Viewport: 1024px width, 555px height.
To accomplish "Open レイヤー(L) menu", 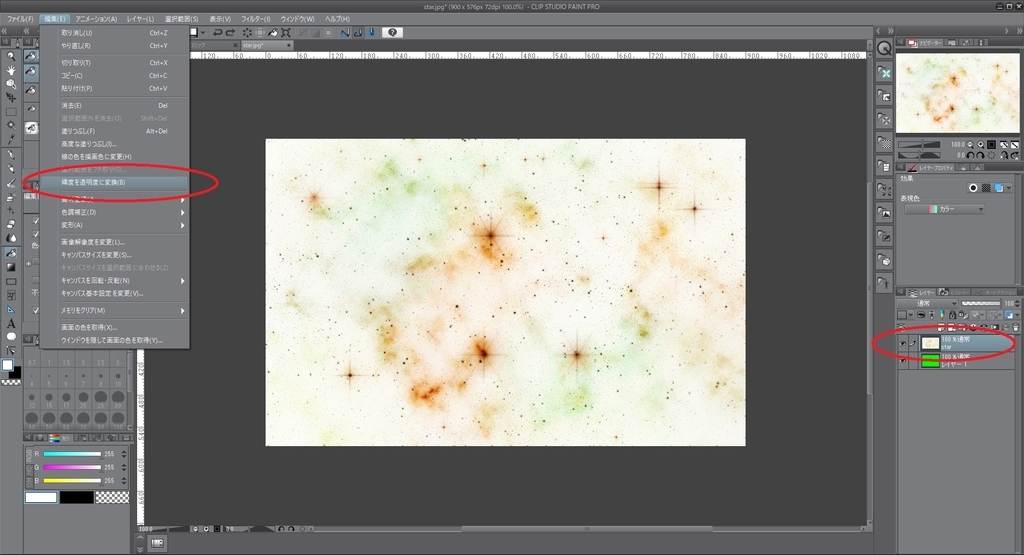I will (x=140, y=19).
